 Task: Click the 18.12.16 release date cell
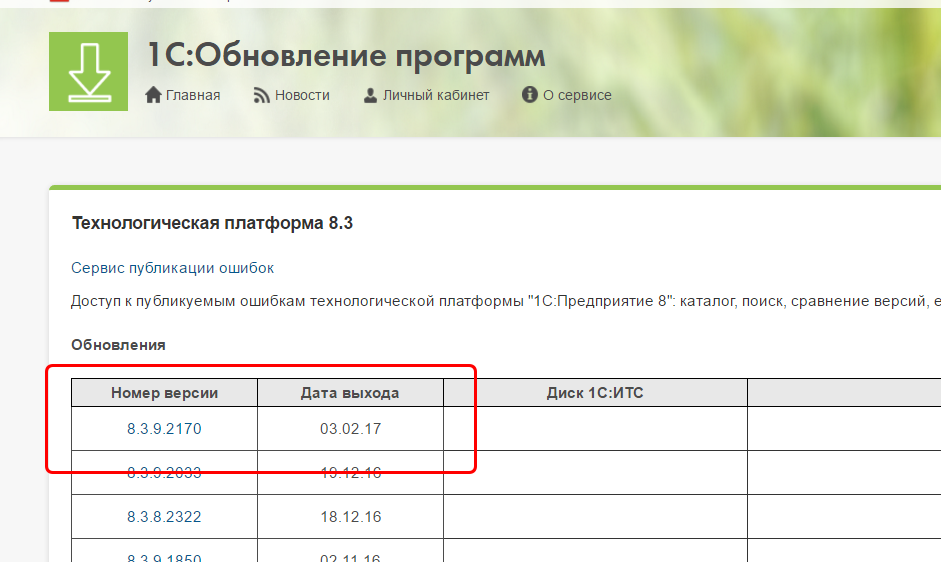(350, 517)
